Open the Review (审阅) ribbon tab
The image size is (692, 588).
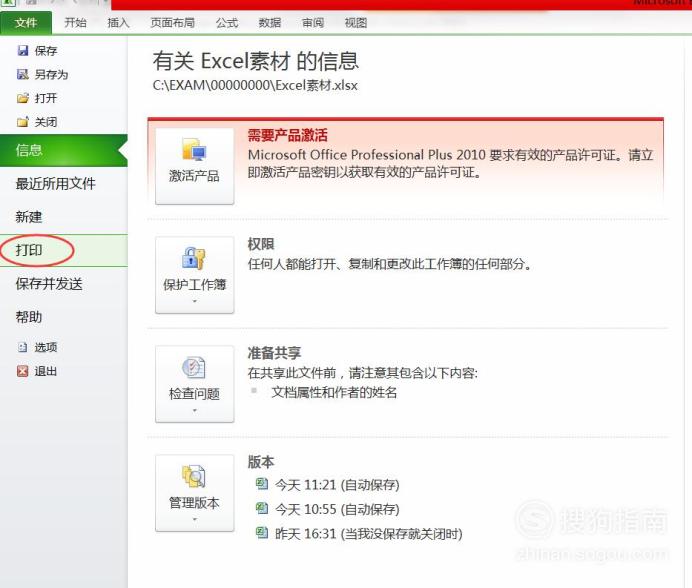313,23
